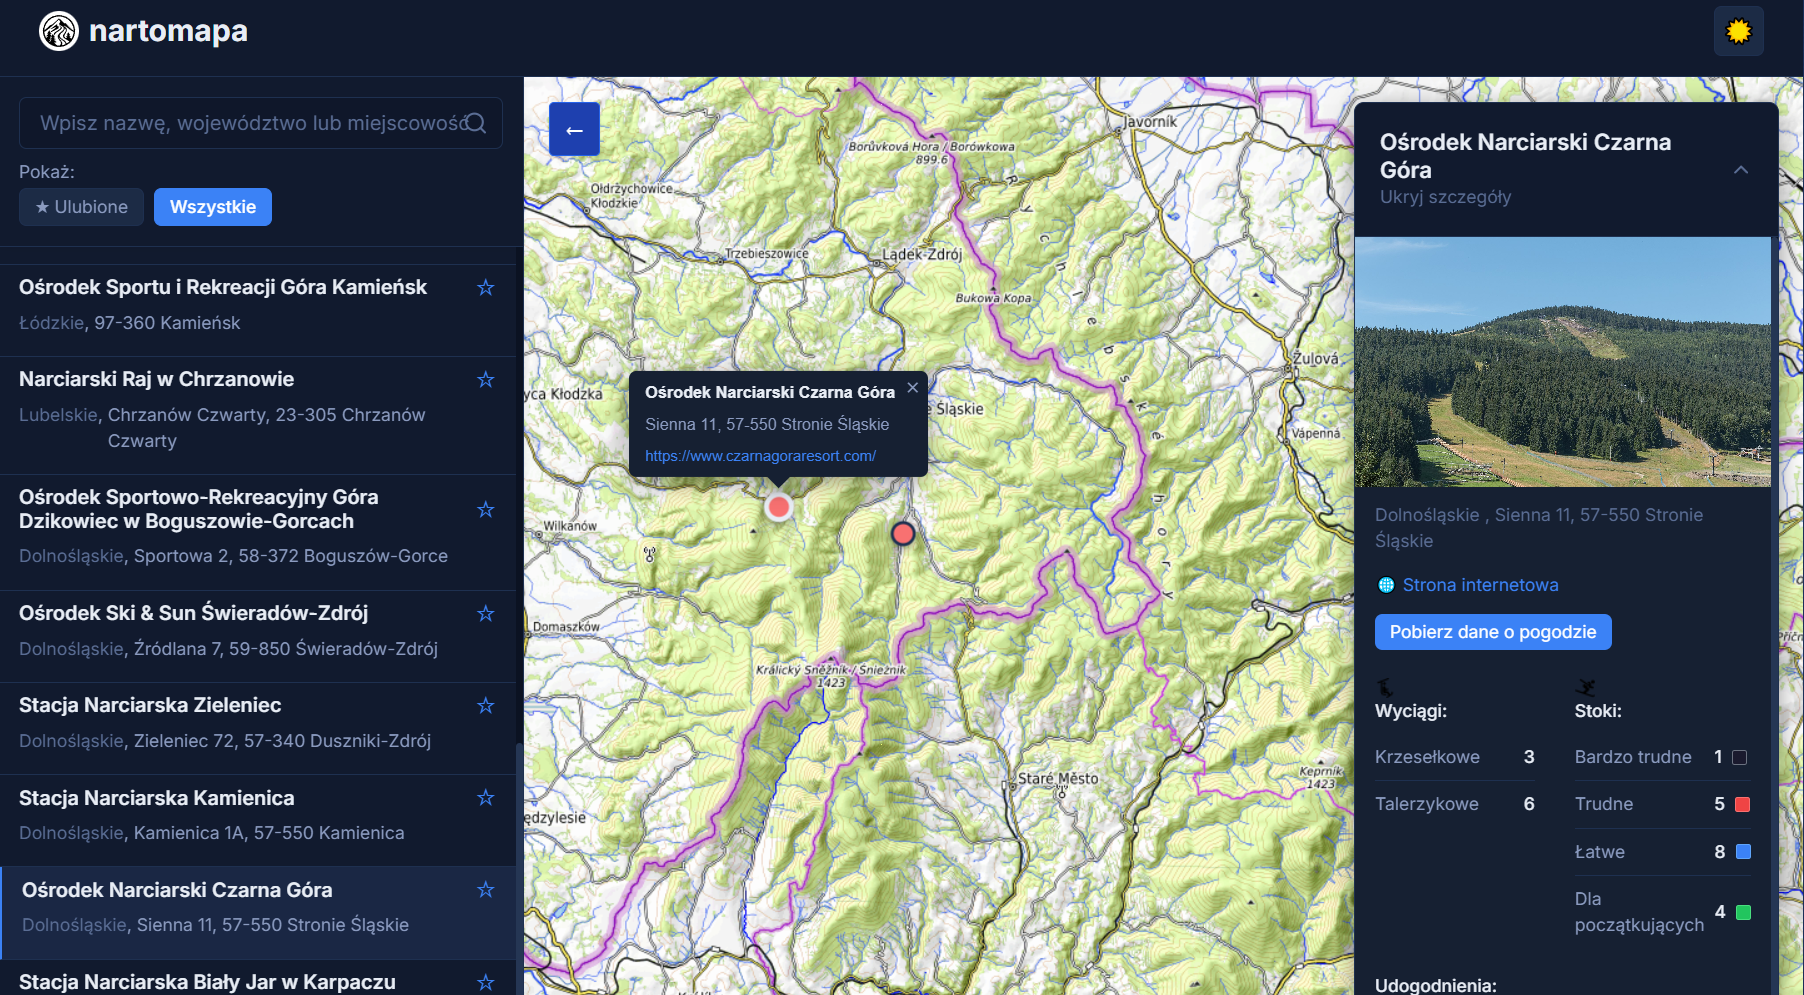Image resolution: width=1804 pixels, height=995 pixels.
Task: Click the search magnifier icon
Action: pos(476,123)
